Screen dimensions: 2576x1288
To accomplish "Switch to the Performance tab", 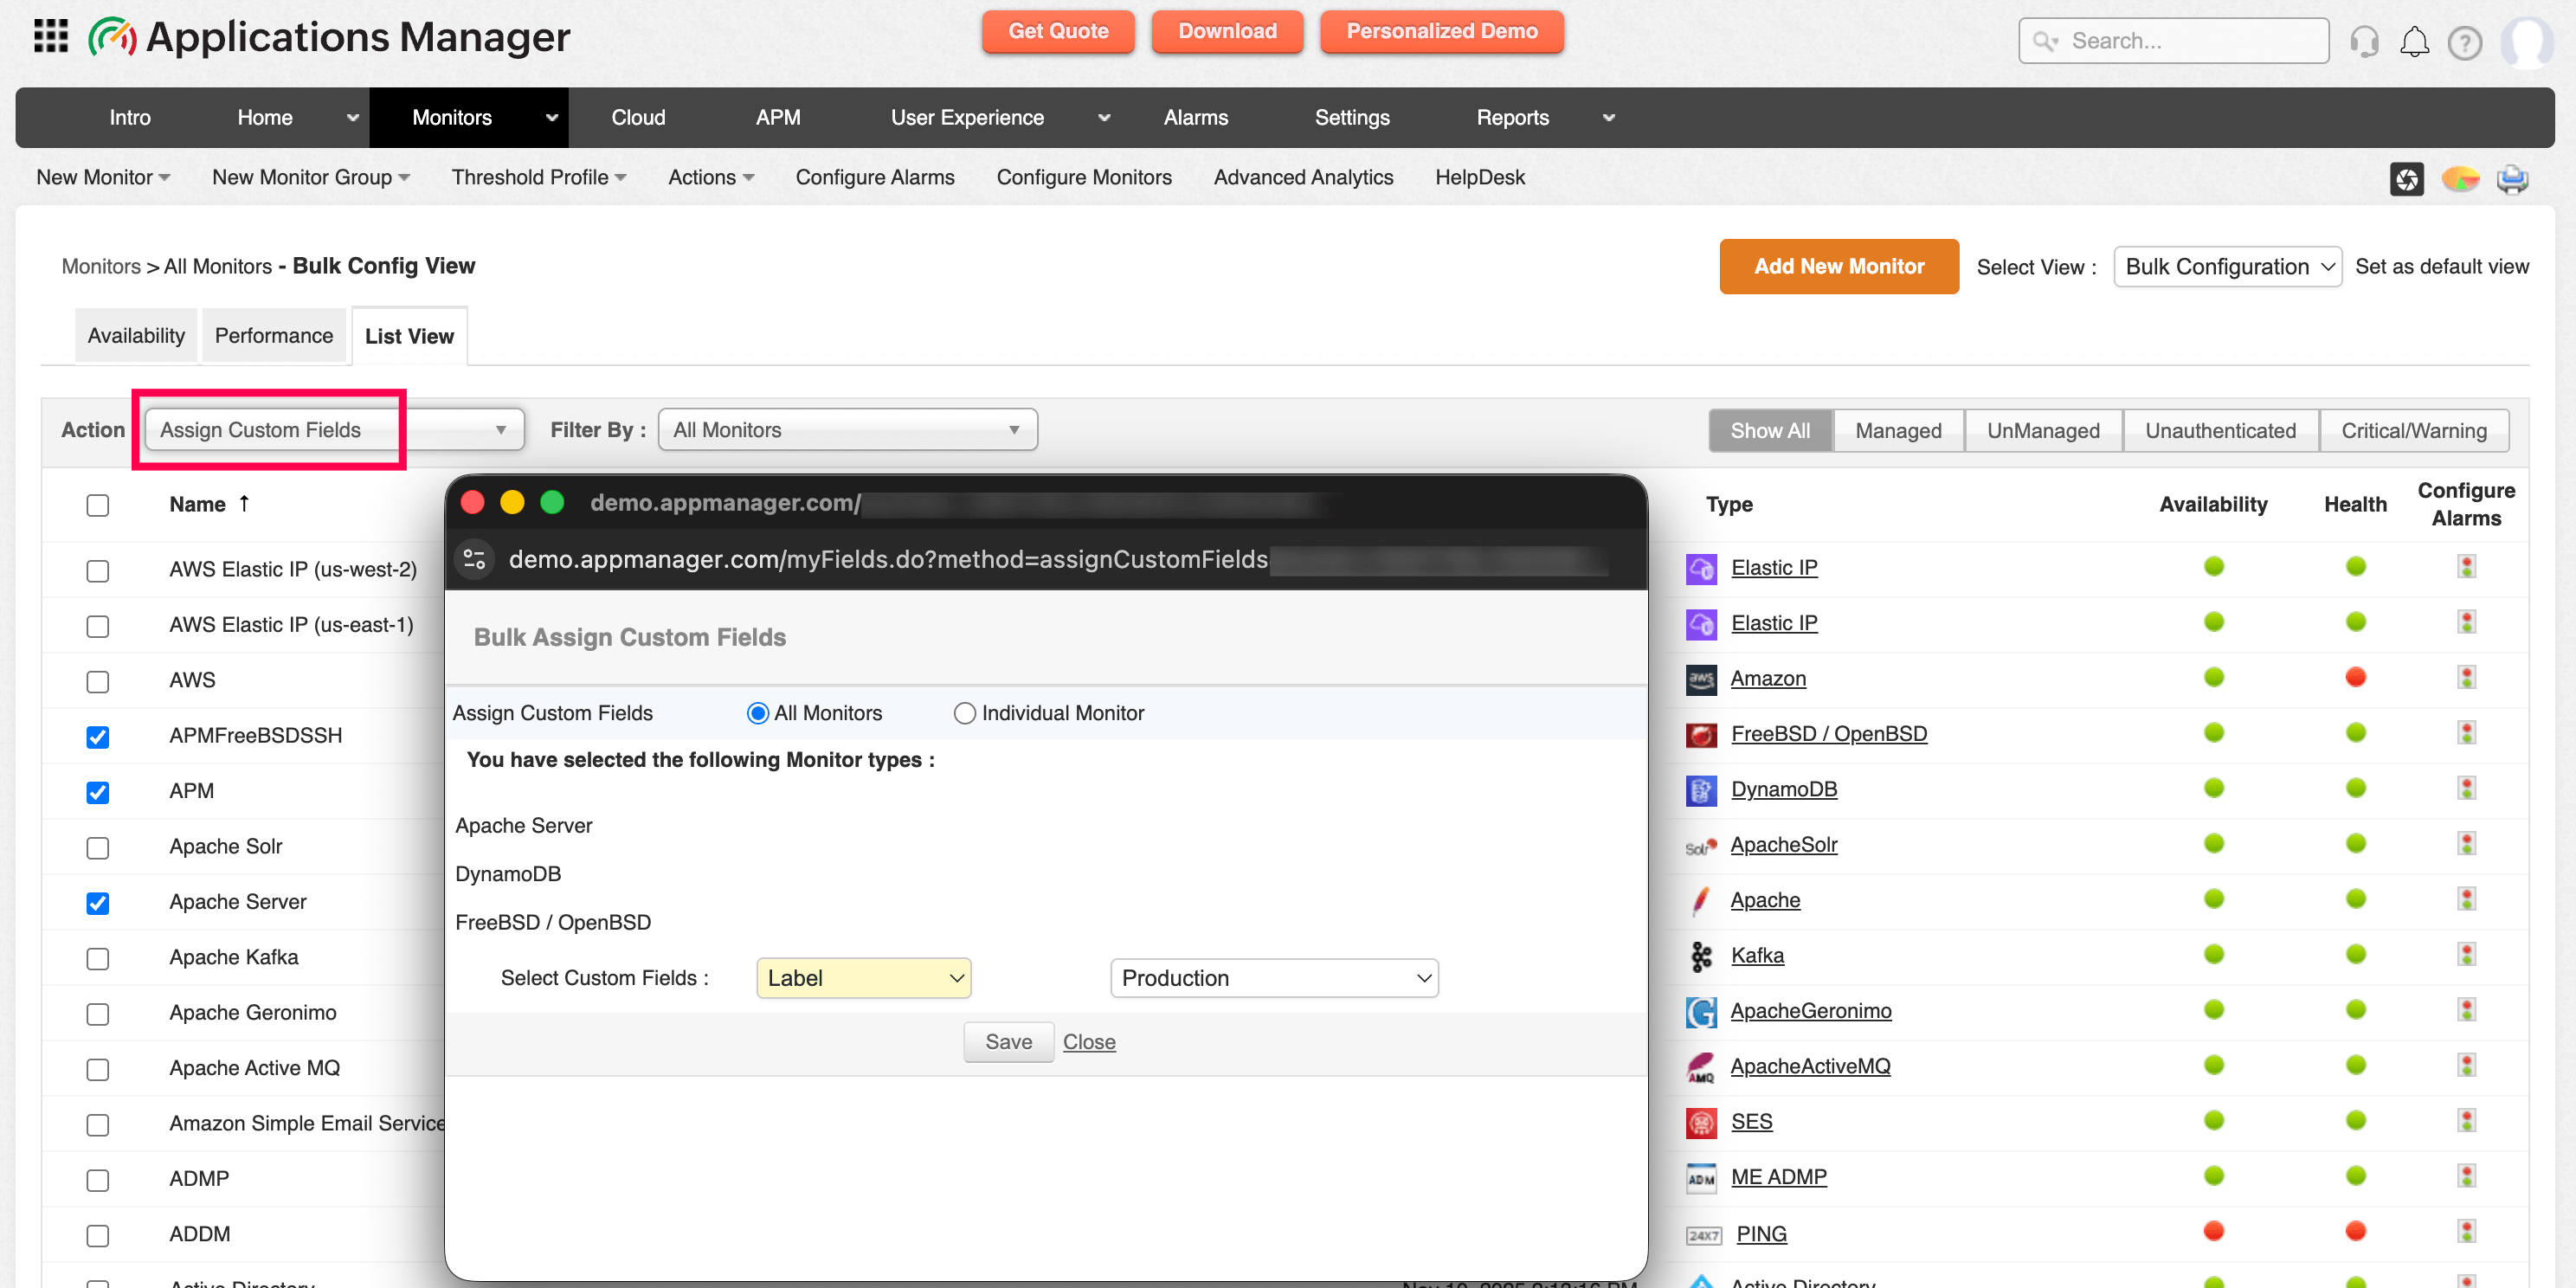I will [274, 336].
